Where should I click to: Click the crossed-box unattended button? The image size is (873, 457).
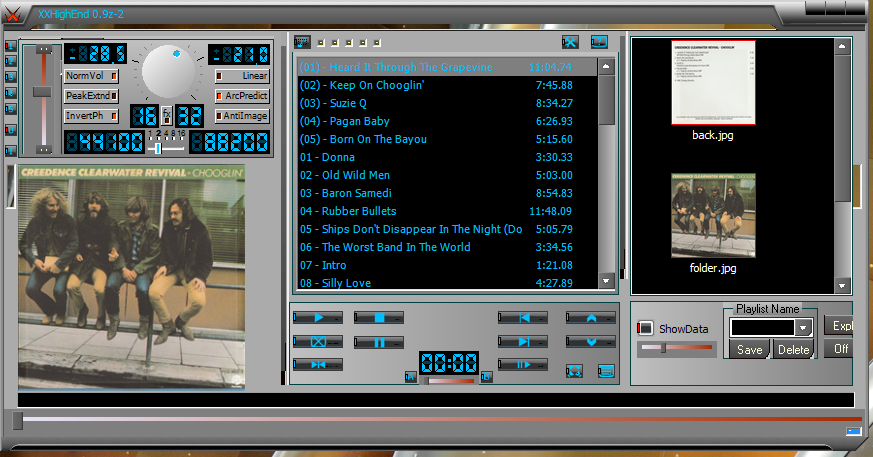(318, 342)
